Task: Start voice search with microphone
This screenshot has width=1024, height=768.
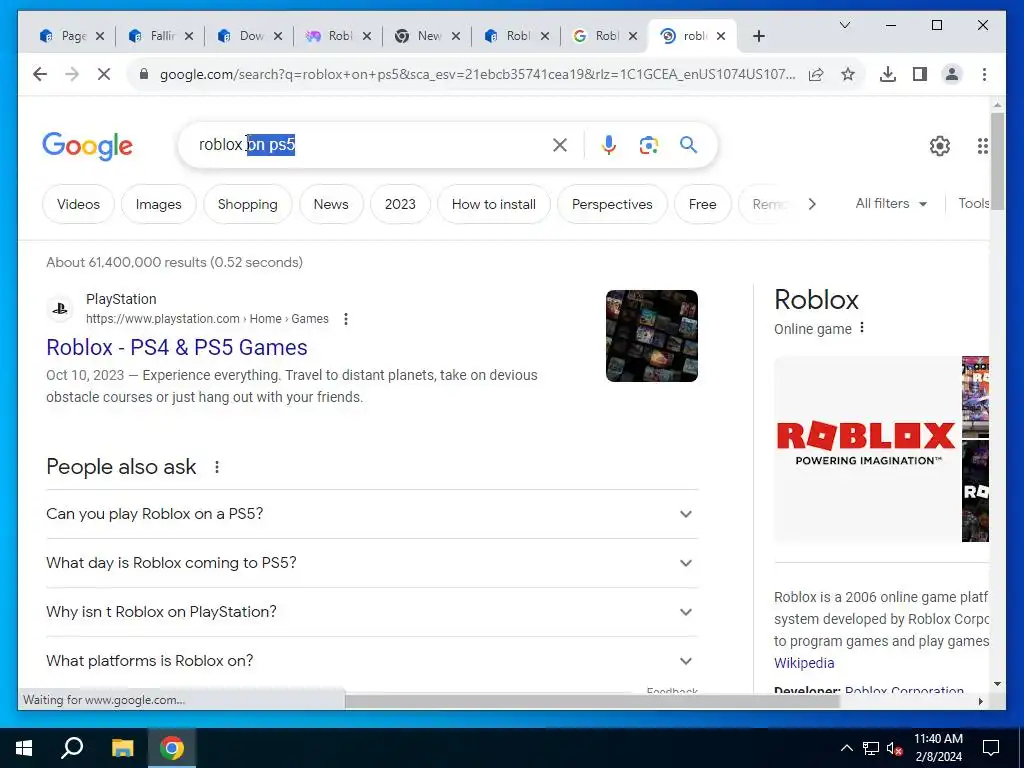Action: click(609, 145)
